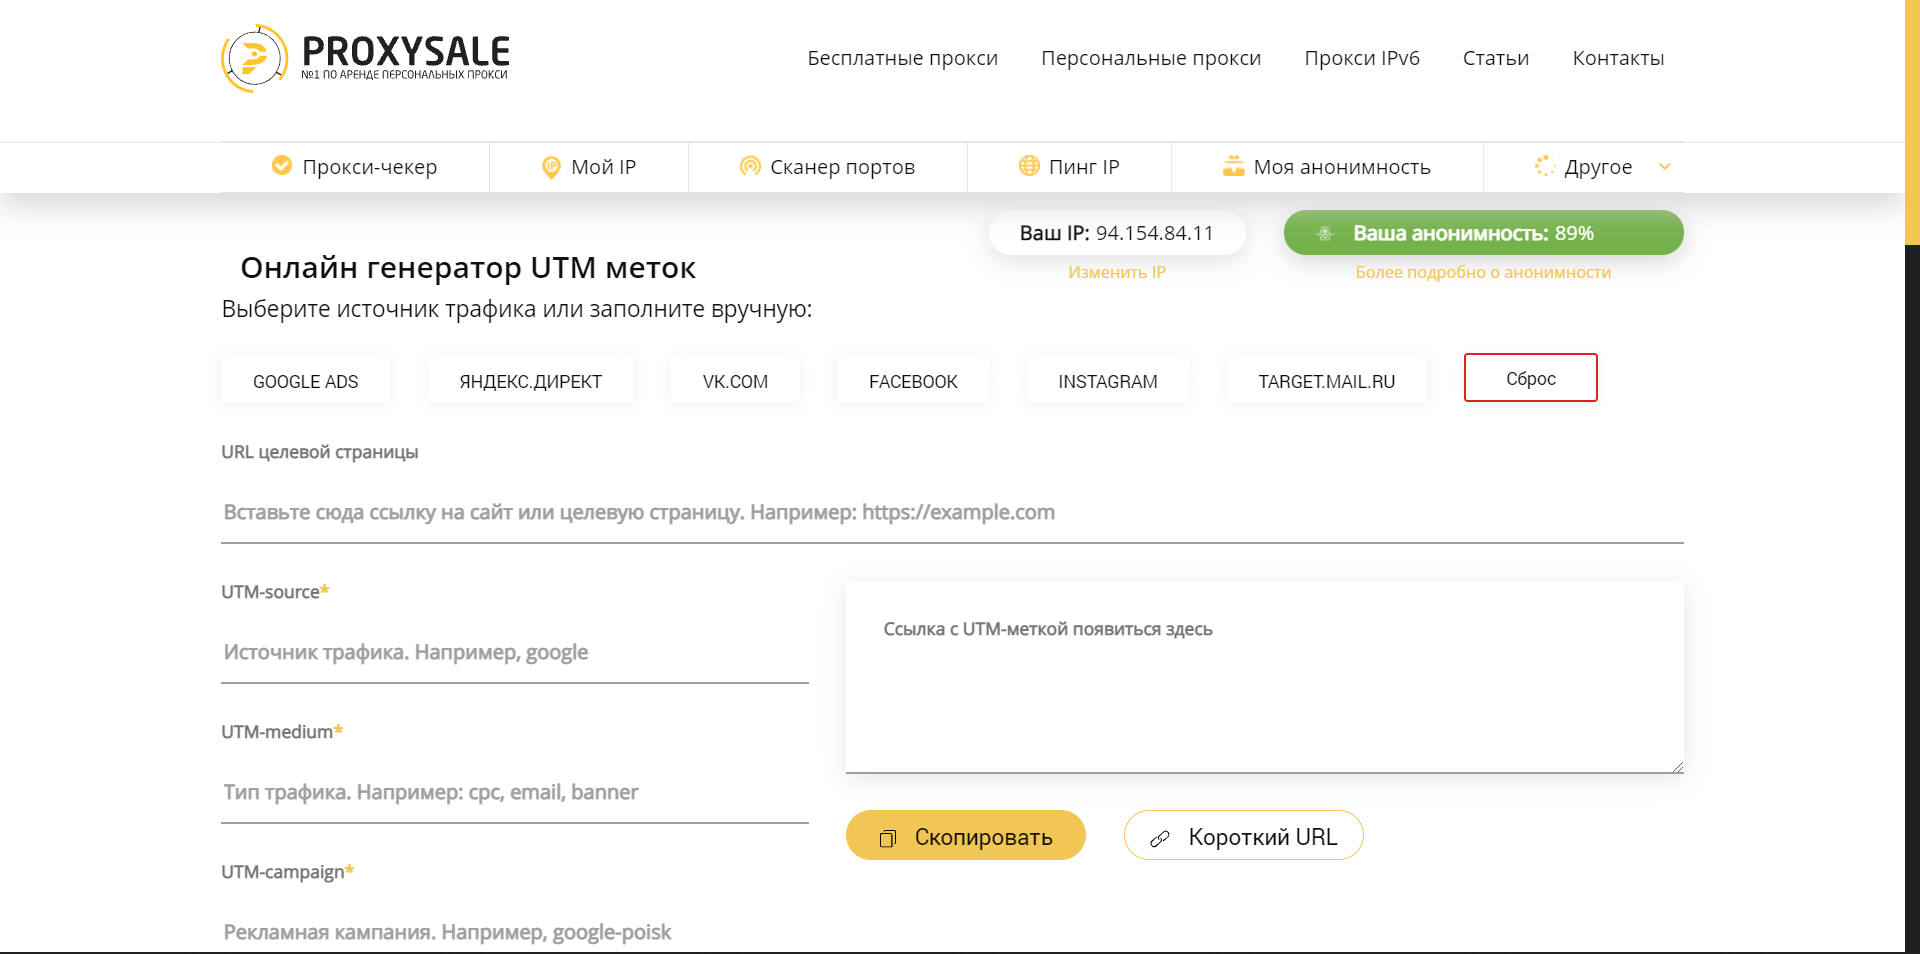Click the Ваша анонимность 89% green button
Viewport: 1920px width, 954px height.
1483,232
